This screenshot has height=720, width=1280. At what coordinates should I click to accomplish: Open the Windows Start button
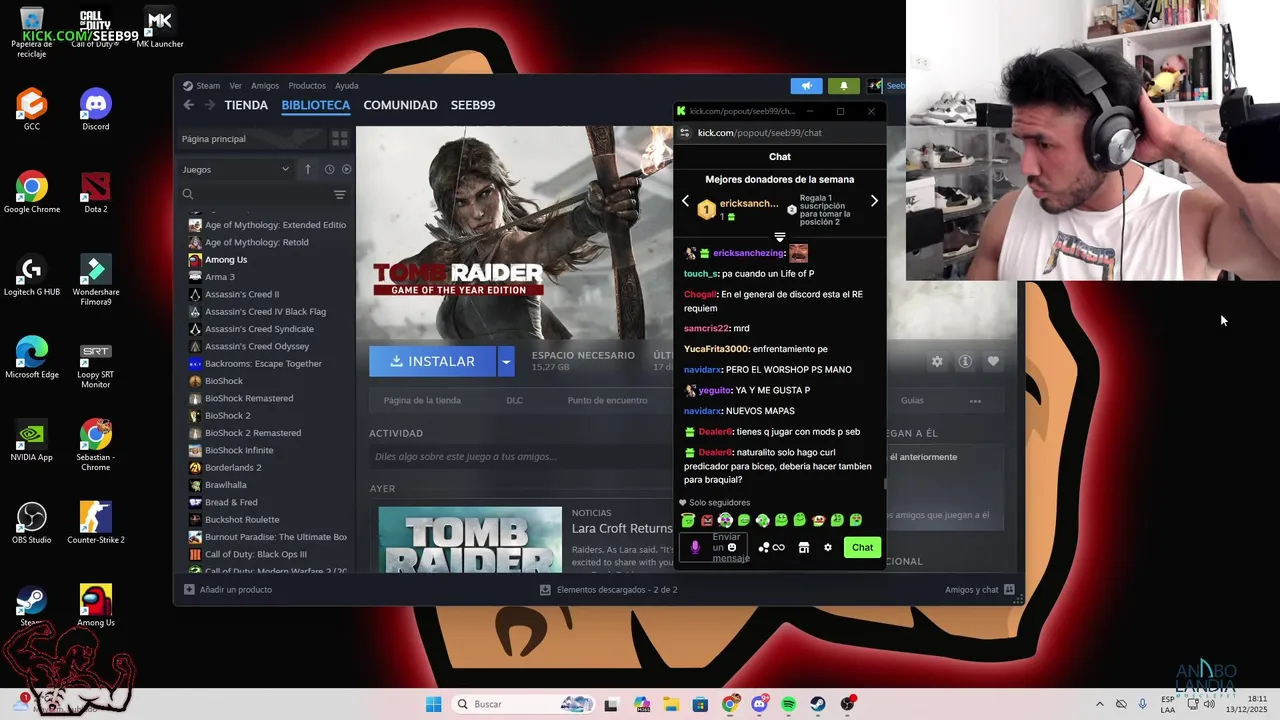tap(433, 705)
